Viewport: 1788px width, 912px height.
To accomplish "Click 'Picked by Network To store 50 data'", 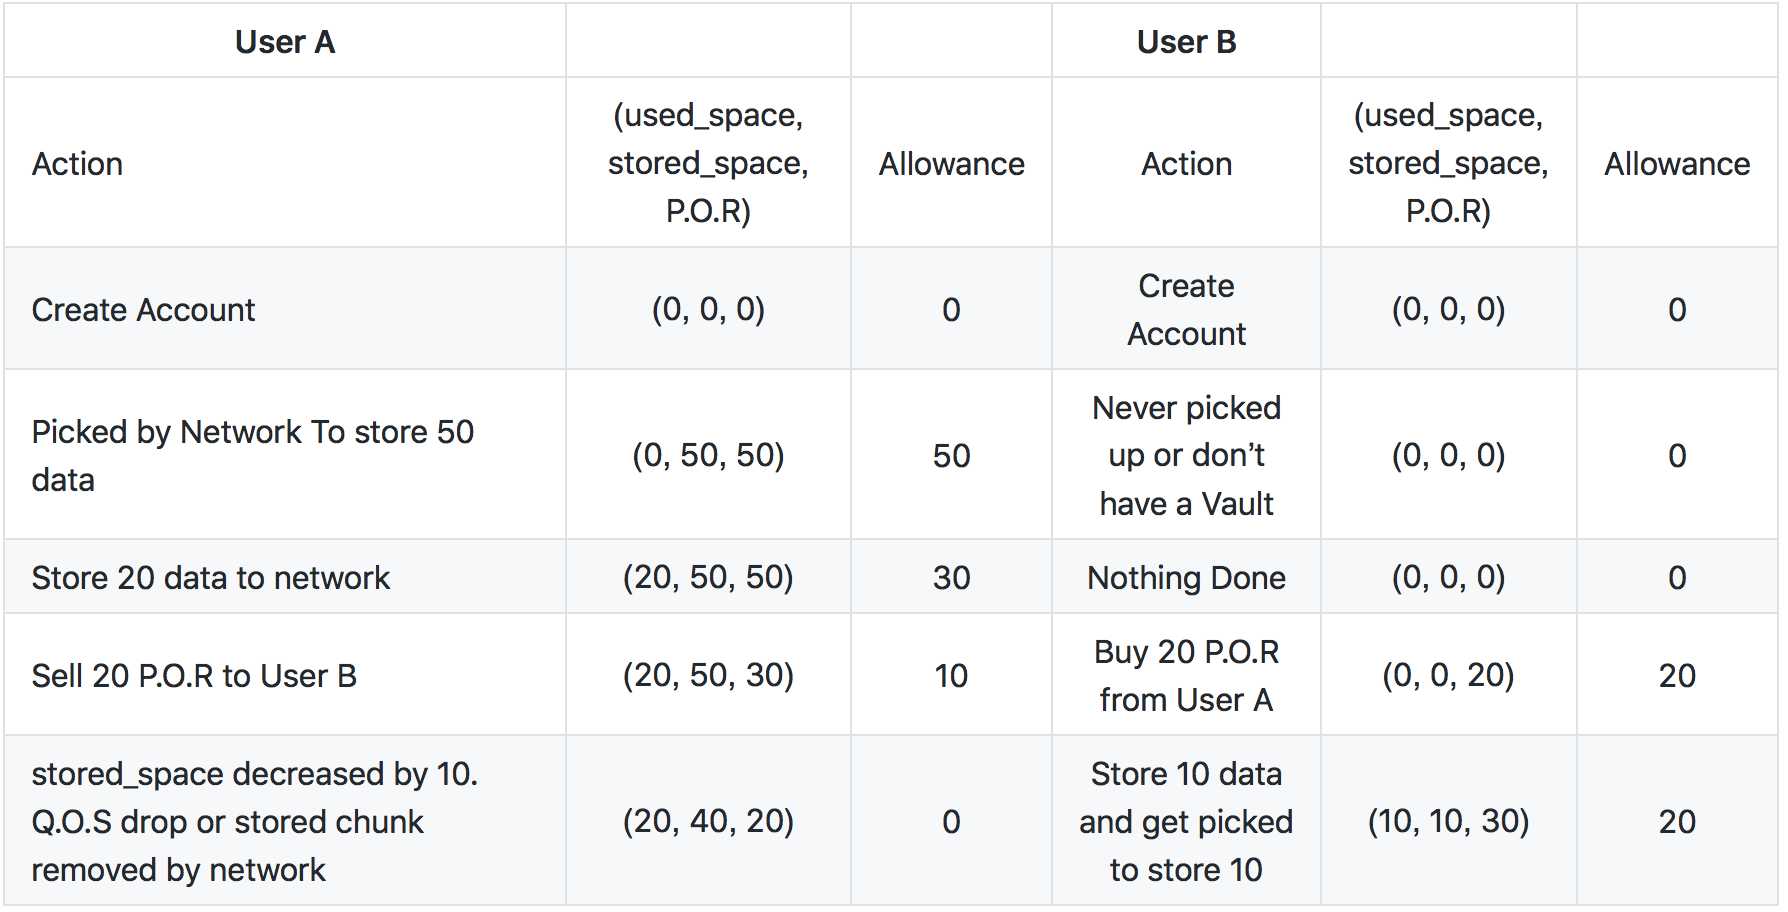I will pyautogui.click(x=285, y=455).
